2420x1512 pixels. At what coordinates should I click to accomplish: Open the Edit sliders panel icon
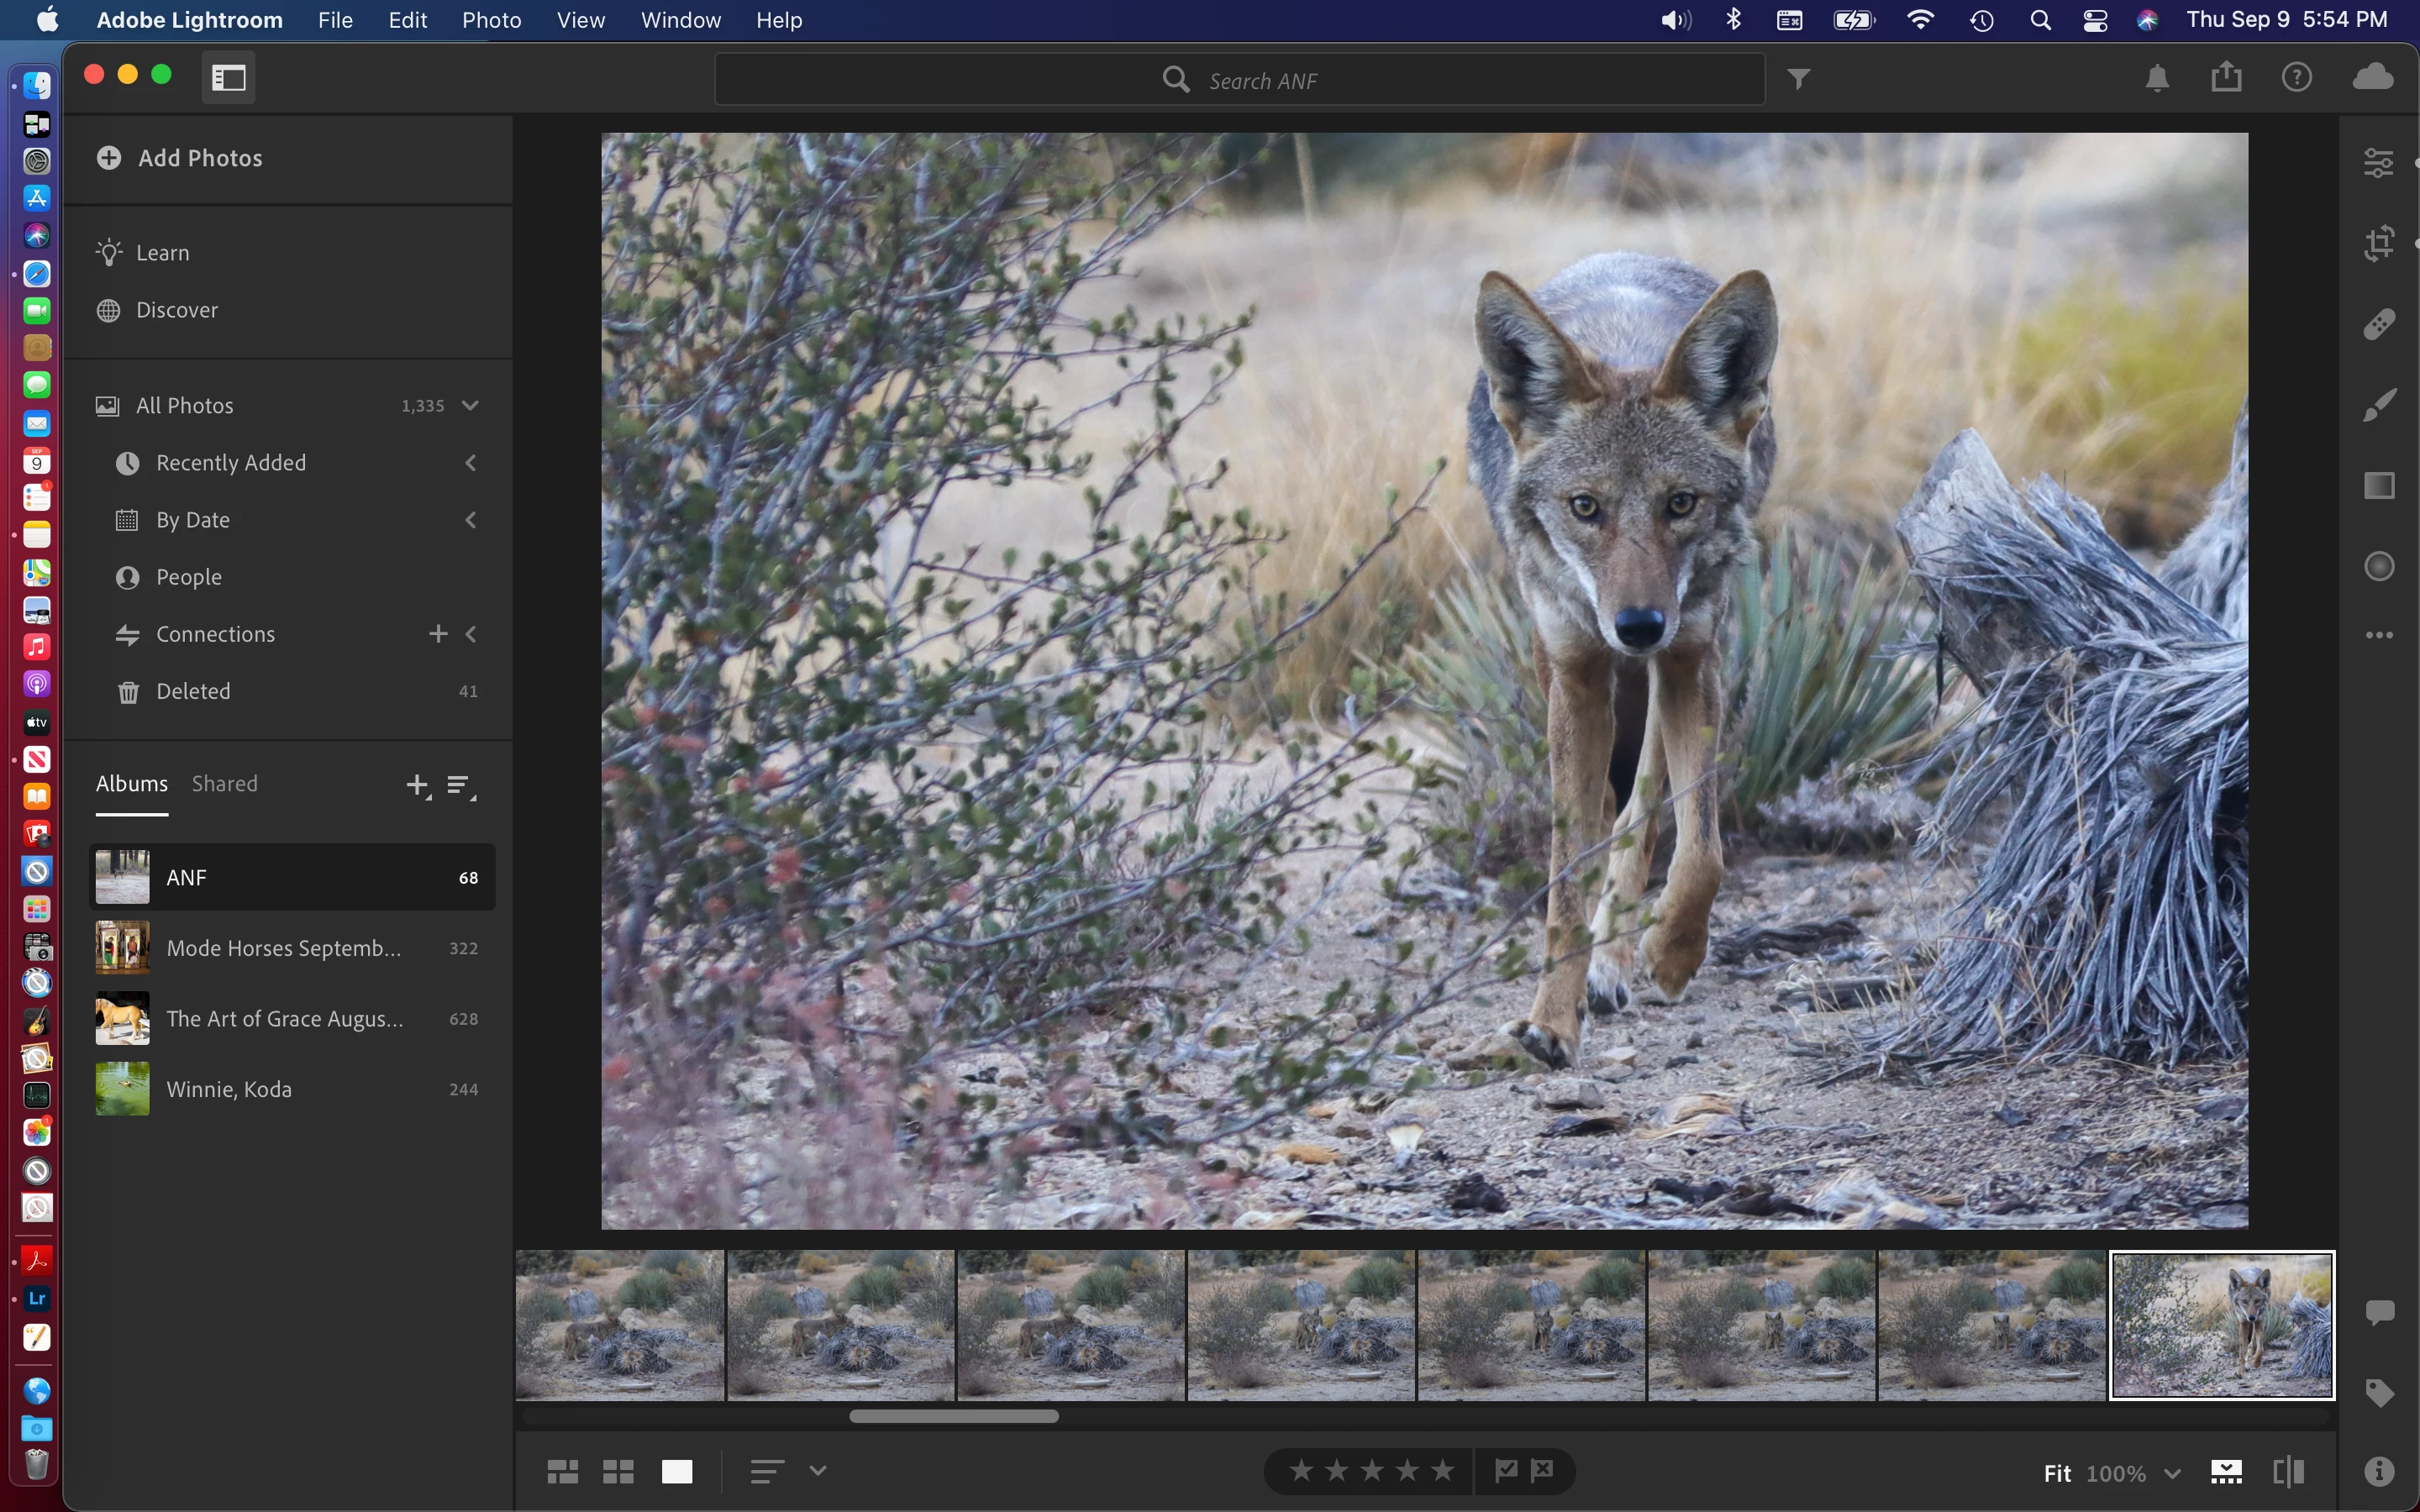(2379, 162)
